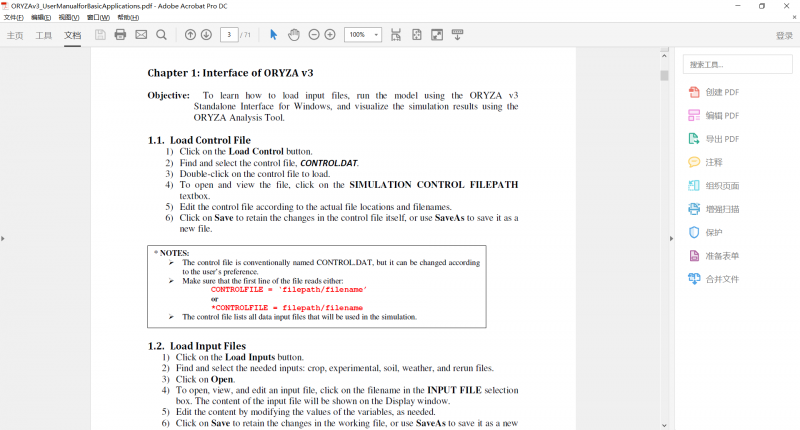Click the 登录 sign-in button
800x430 pixels.
[784, 35]
